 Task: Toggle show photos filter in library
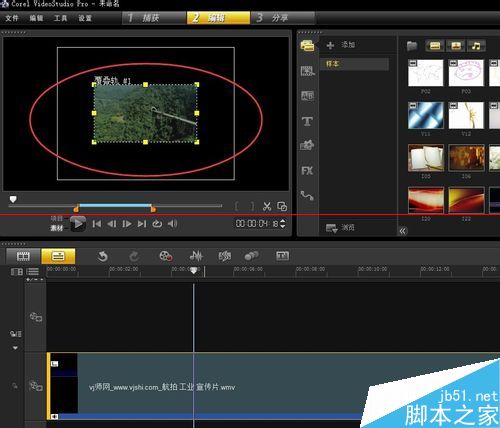click(x=456, y=46)
